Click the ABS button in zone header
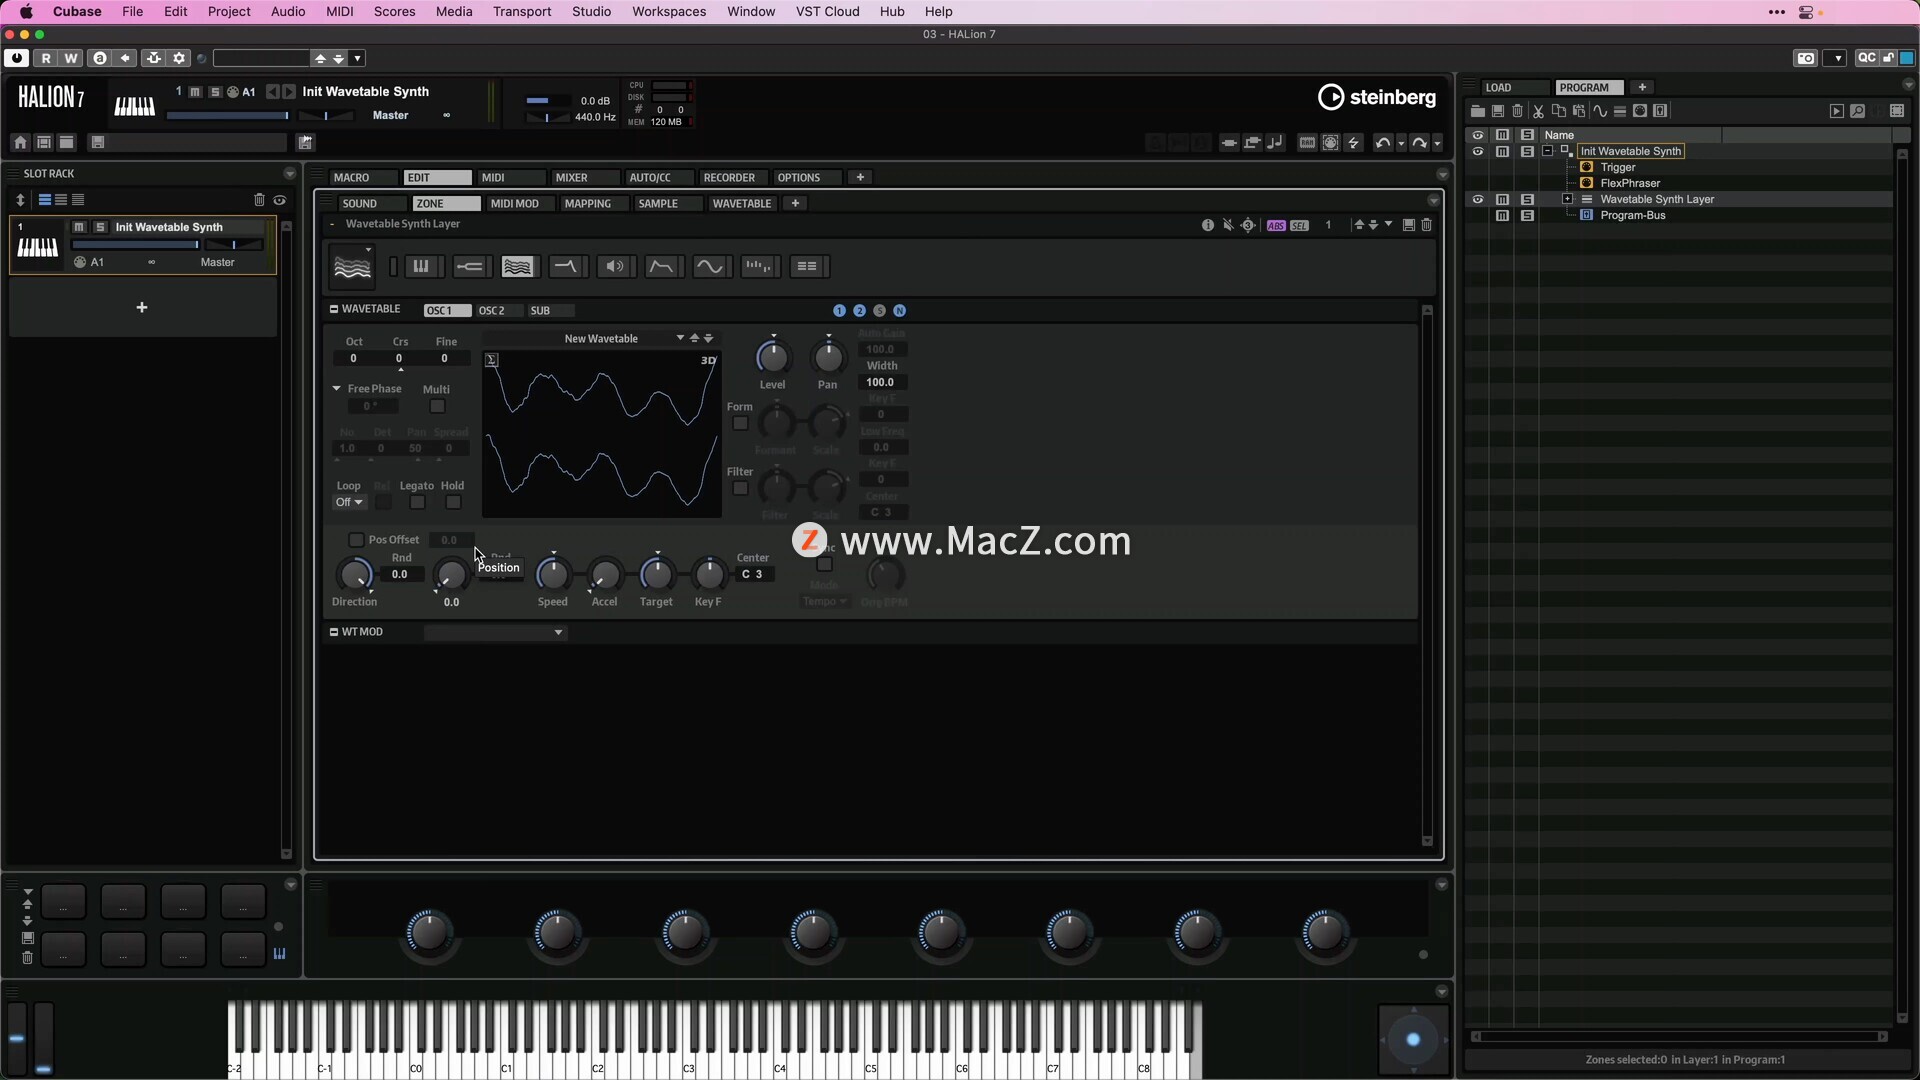 (1276, 226)
